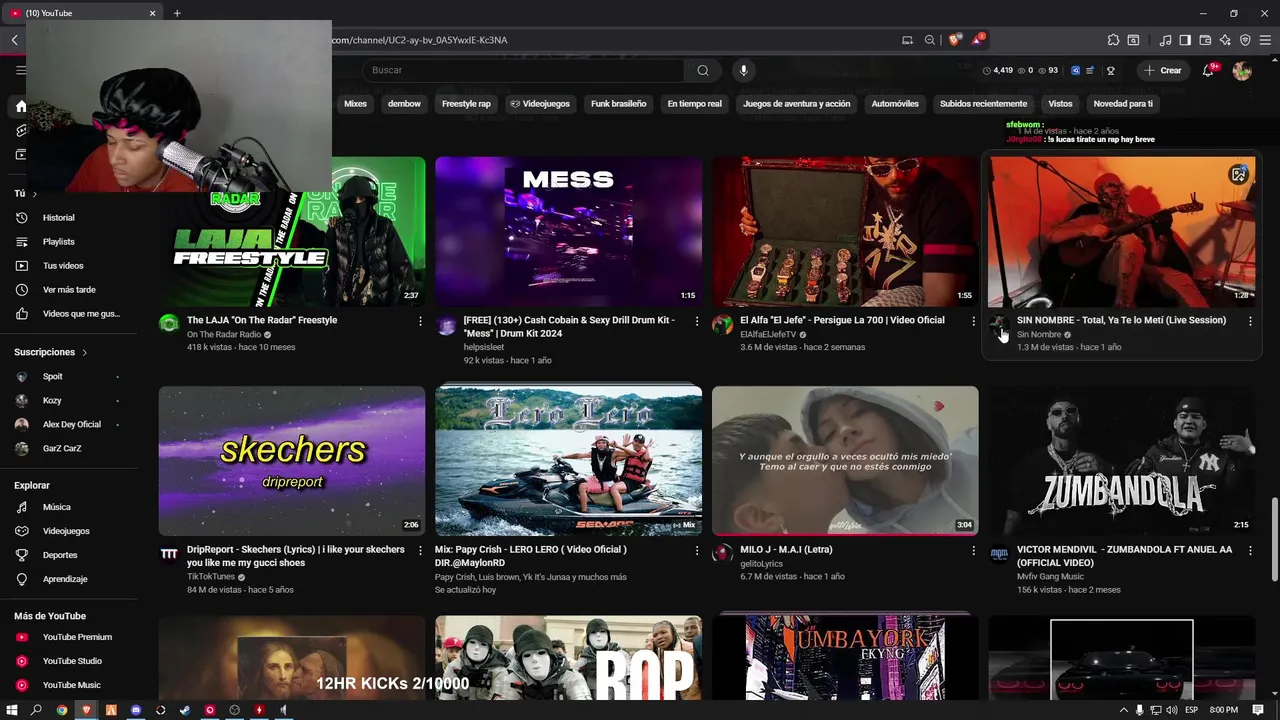Click the Buscar search field
The height and width of the screenshot is (720, 1280).
(525, 70)
